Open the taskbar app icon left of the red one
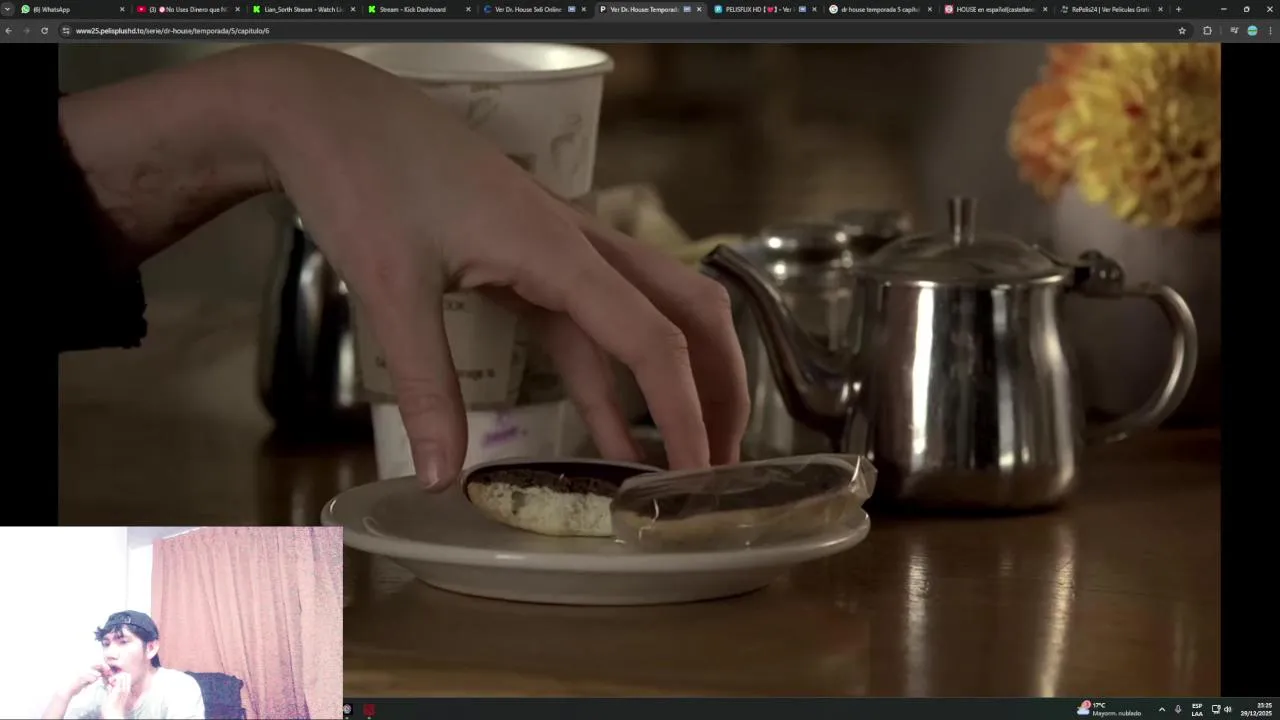 click(x=348, y=710)
